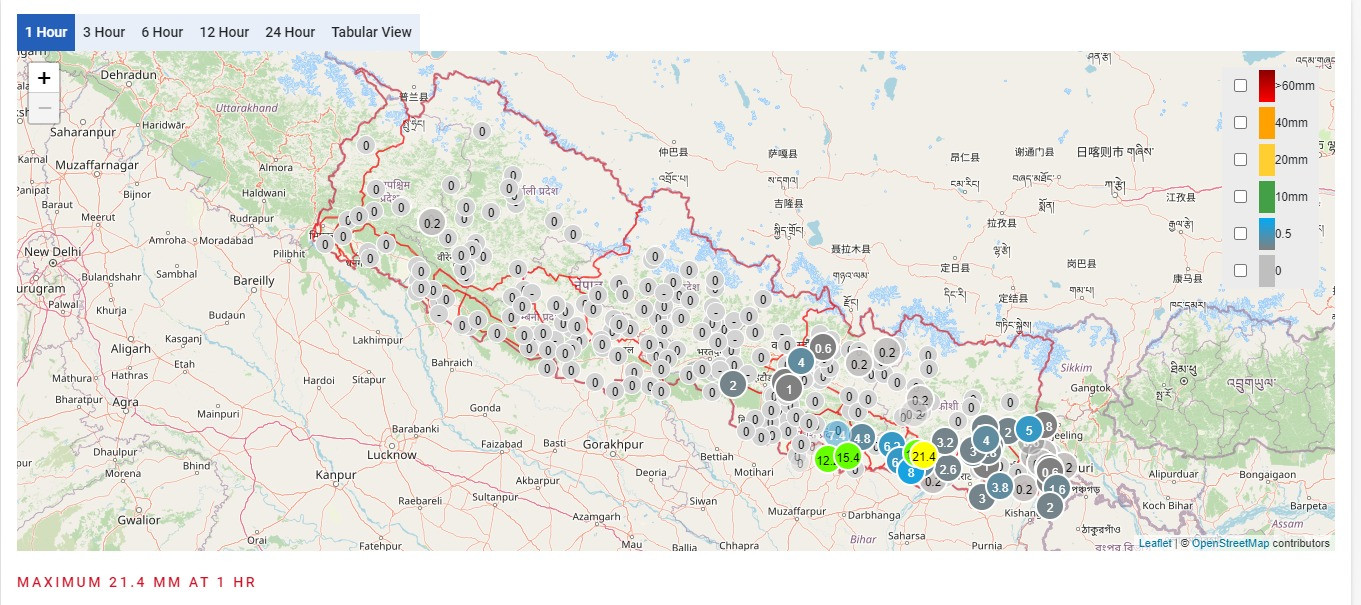Check the 20mm rainfall legend filter
This screenshot has width=1361, height=605.
coord(1241,159)
